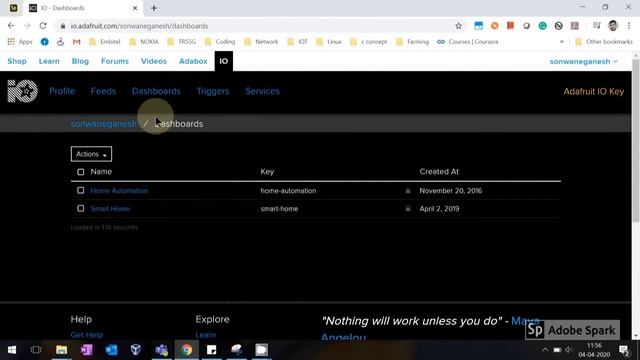Click the page vertical scrollbar
Image resolution: width=640 pixels, height=360 pixels.
[636, 141]
